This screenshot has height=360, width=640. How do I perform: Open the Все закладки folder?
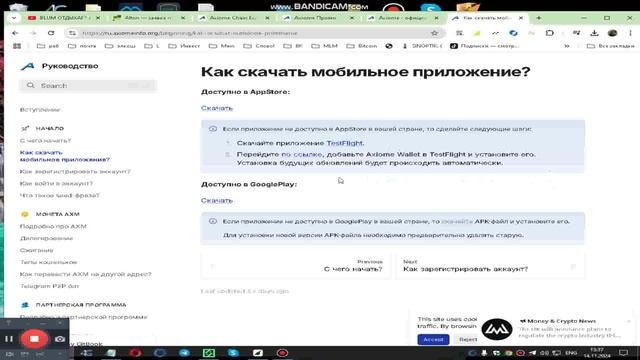click(x=611, y=46)
